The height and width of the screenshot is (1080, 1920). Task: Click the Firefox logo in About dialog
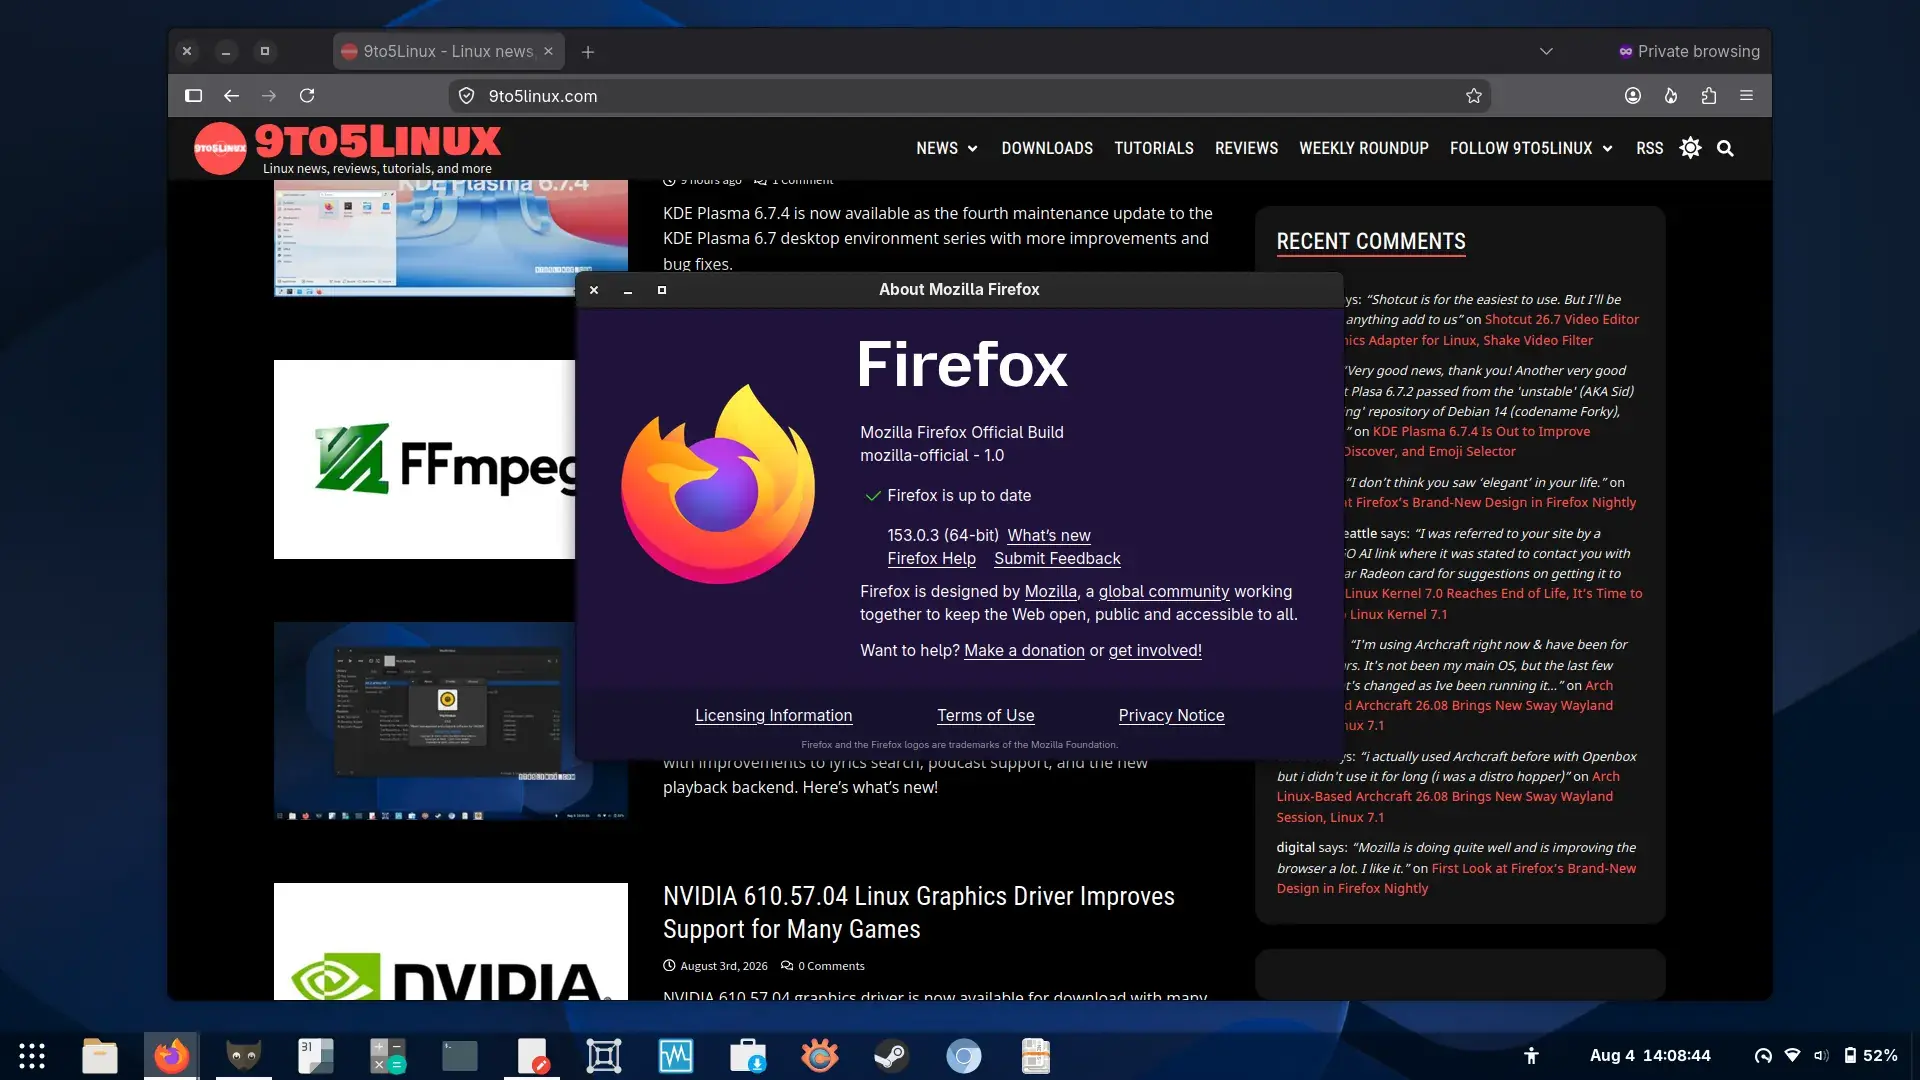coord(718,484)
